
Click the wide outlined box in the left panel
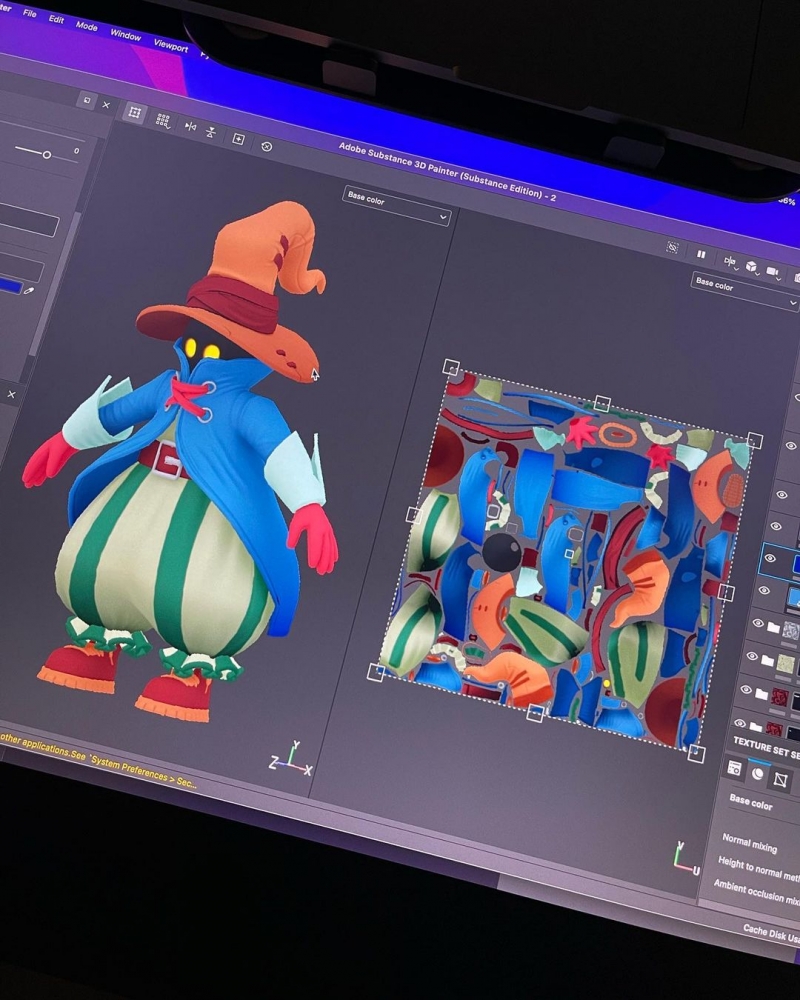click(x=29, y=220)
